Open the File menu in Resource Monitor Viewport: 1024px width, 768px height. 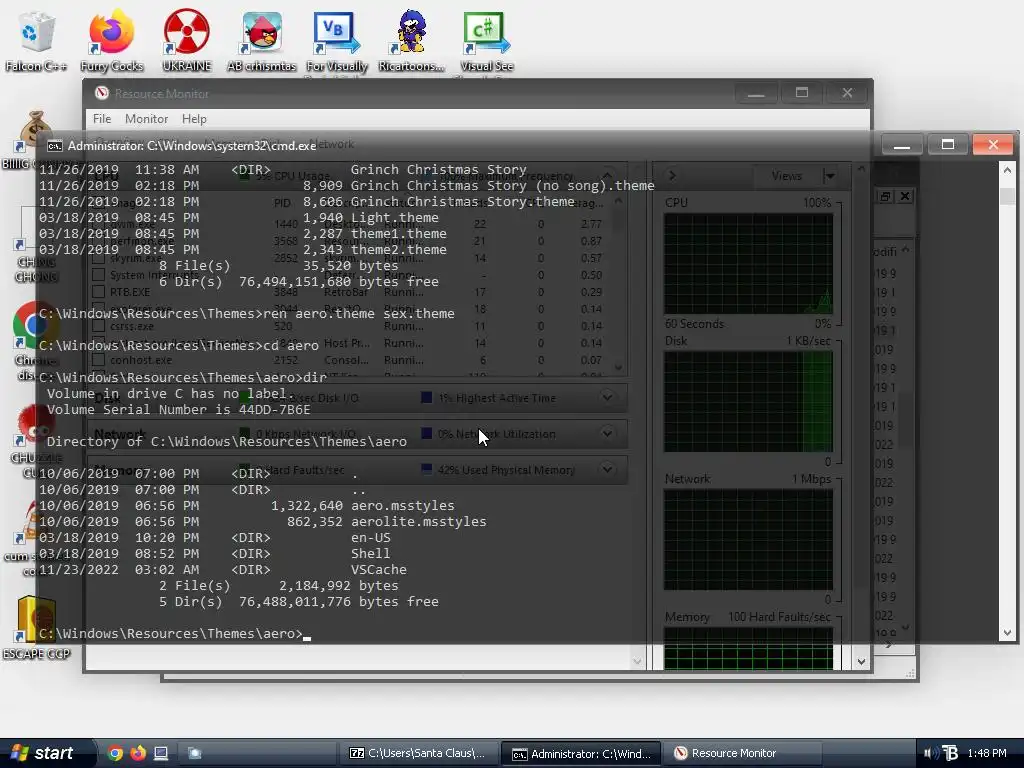coord(102,119)
